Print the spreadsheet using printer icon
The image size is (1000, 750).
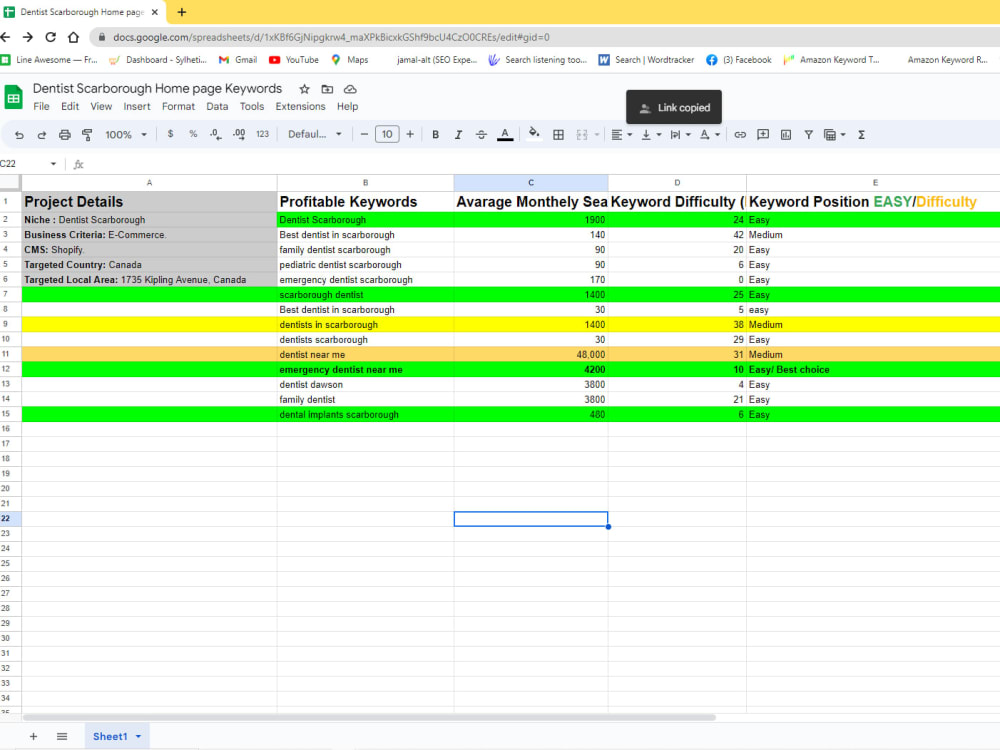(64, 135)
